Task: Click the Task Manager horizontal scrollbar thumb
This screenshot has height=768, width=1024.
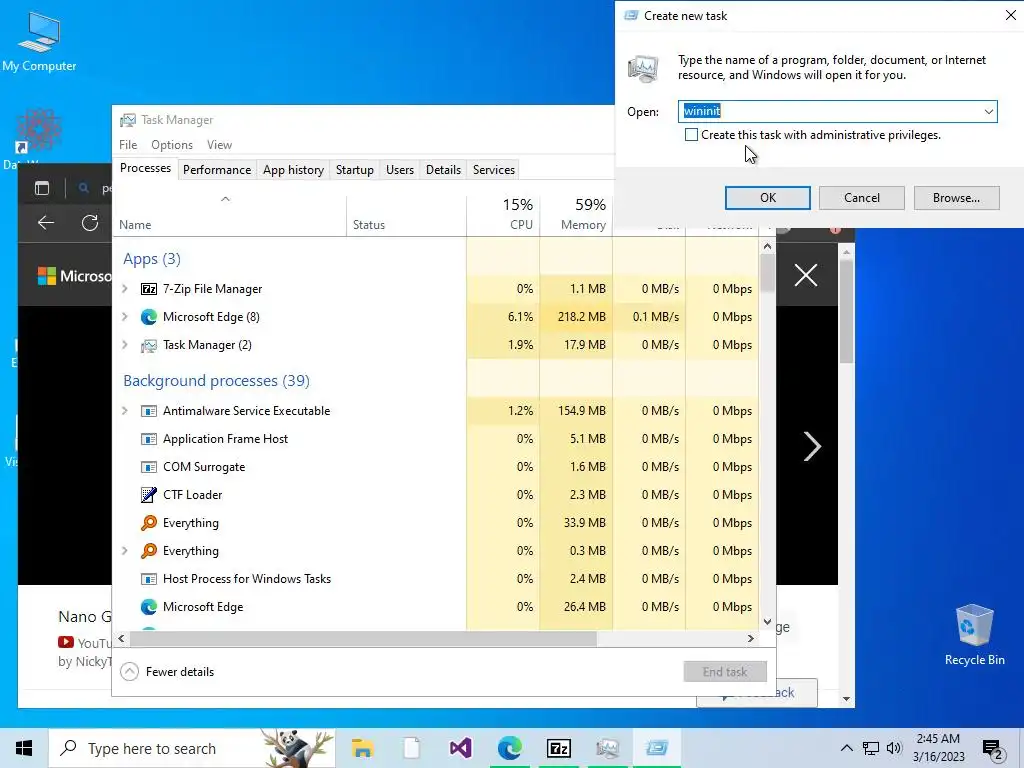Action: tap(363, 638)
